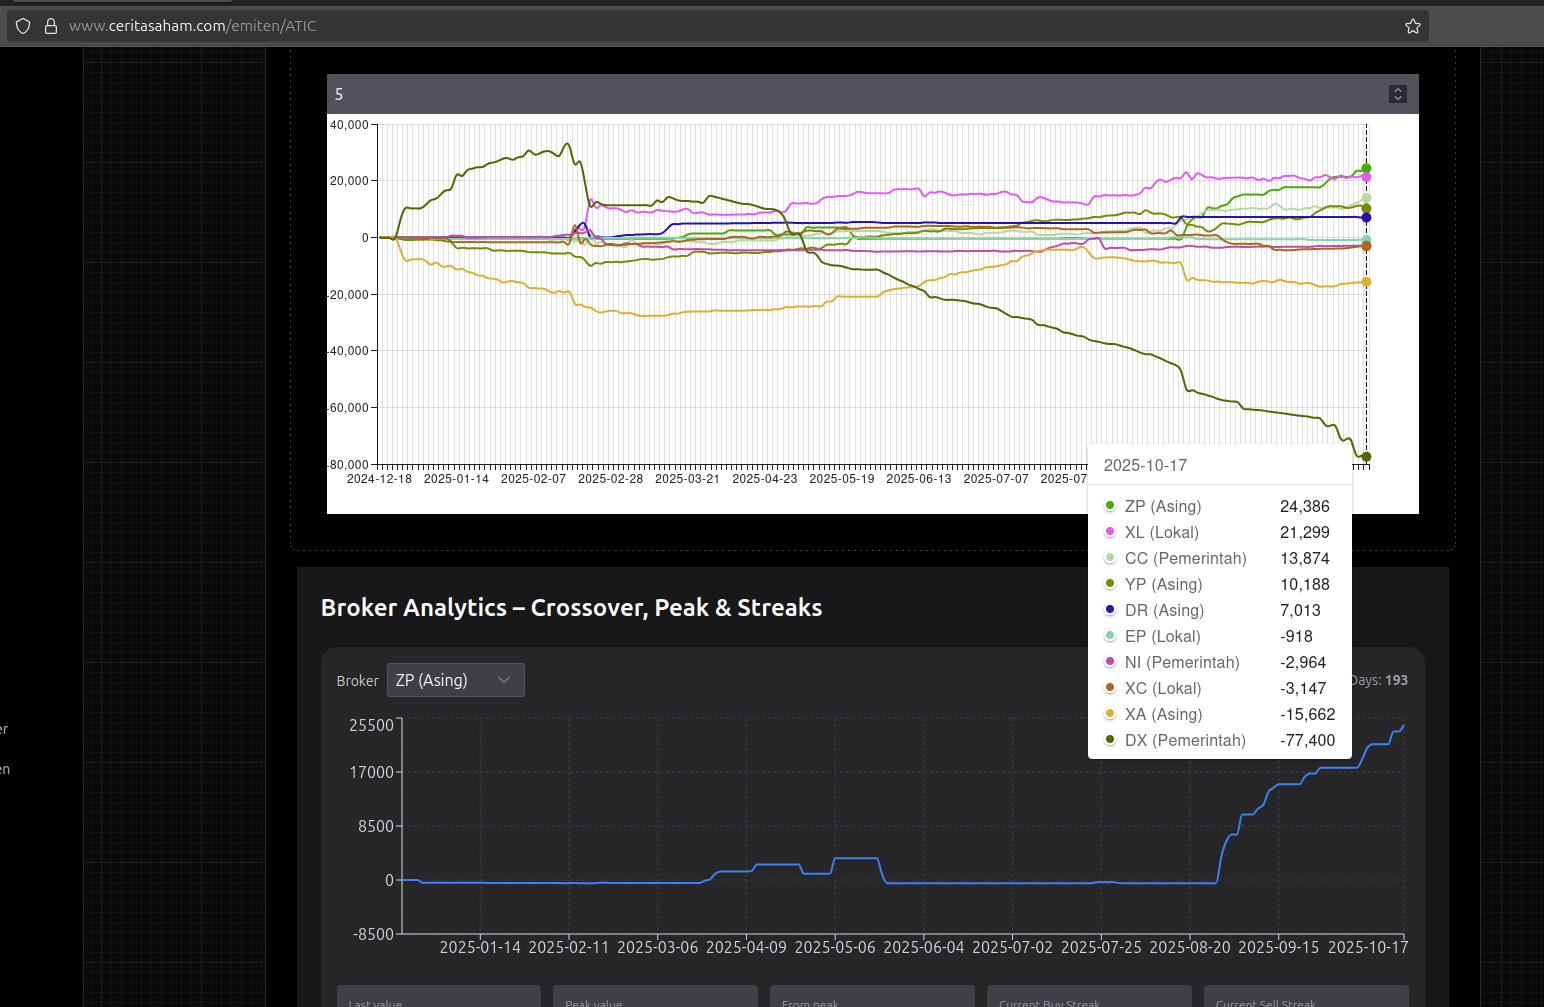Screen dimensions: 1544x1007
Task: Click the dark olive DX (Pemerintah) legend dot
Action: 1110,740
